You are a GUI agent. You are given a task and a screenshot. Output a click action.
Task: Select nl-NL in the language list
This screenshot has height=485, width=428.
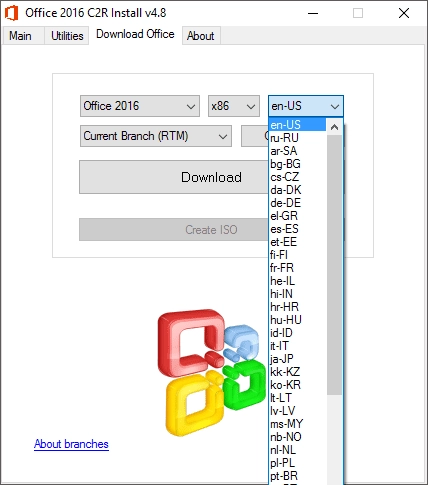[297, 450]
